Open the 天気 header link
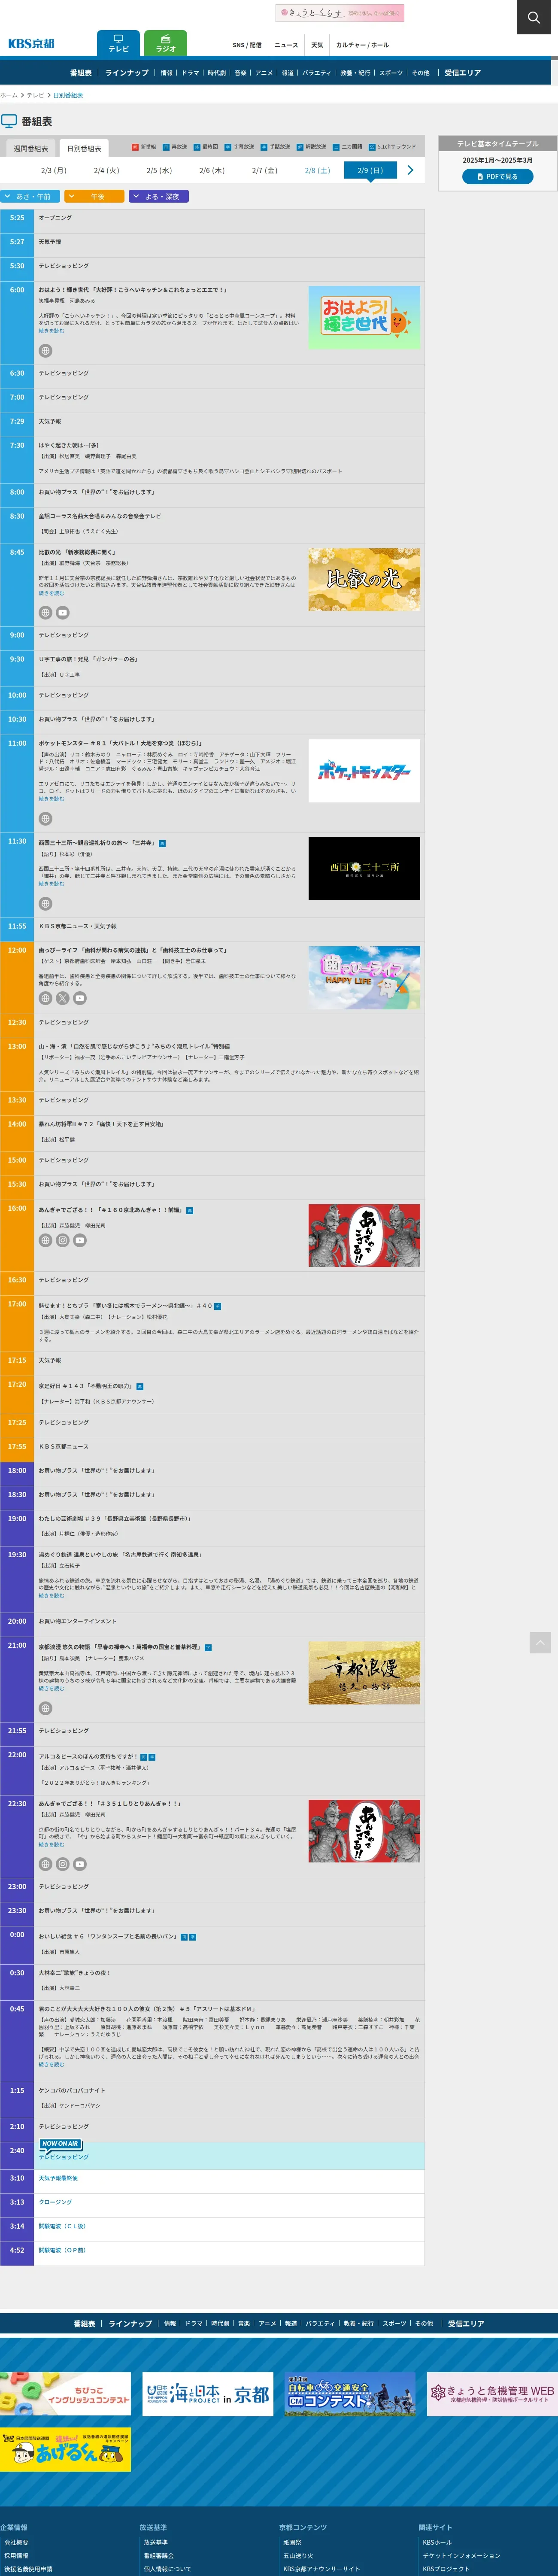This screenshot has height=2576, width=558. pos(317,45)
